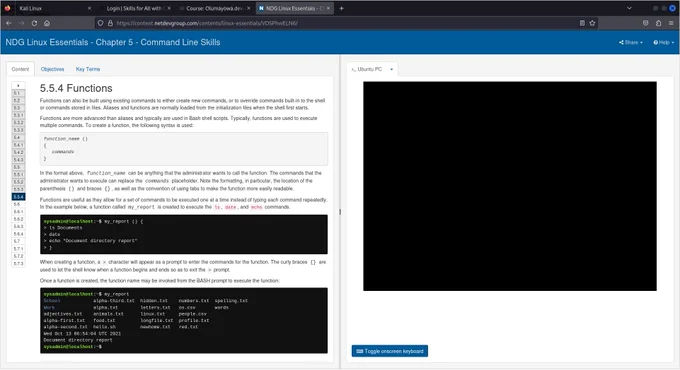The height and width of the screenshot is (370, 680).
Task: Go to section 5.6.2
Action: coord(18,219)
